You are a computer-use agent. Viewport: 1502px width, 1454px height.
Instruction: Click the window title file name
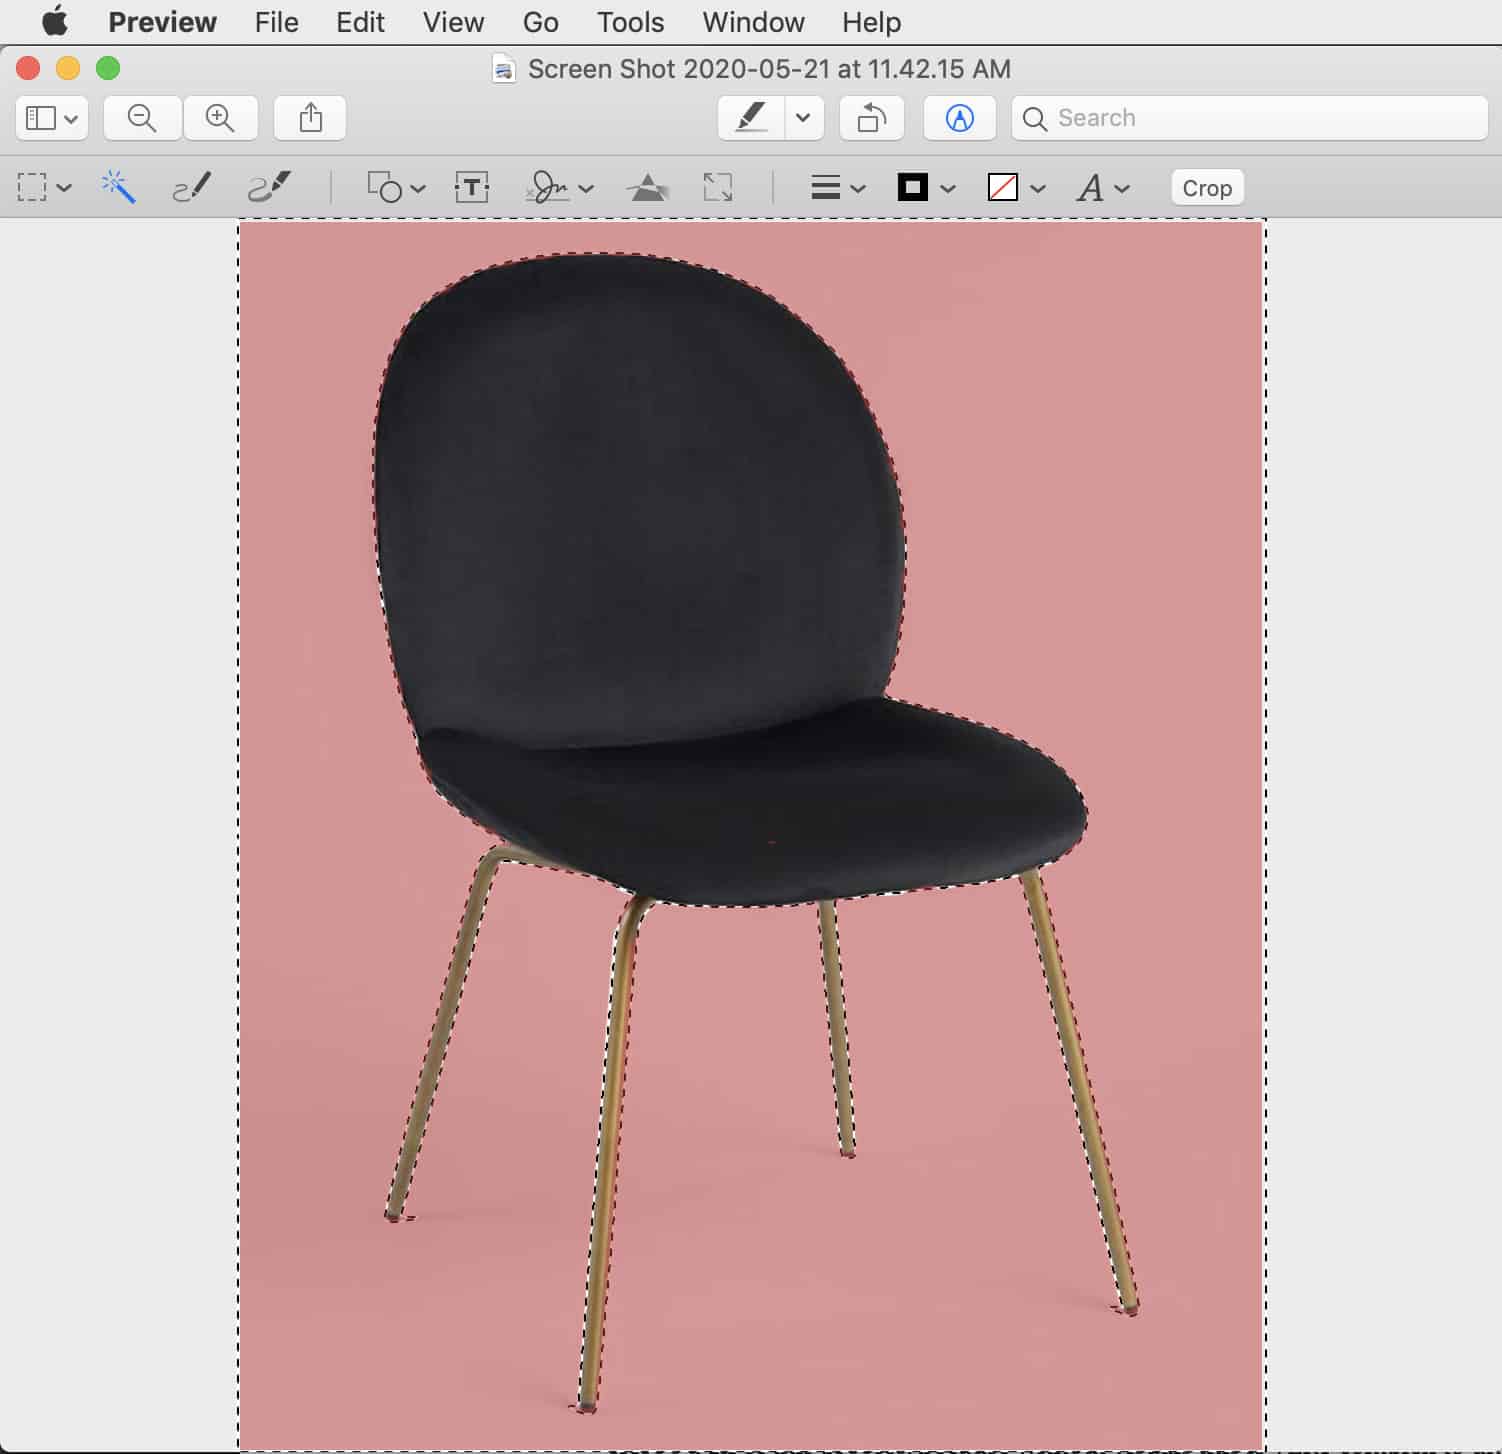pyautogui.click(x=769, y=69)
